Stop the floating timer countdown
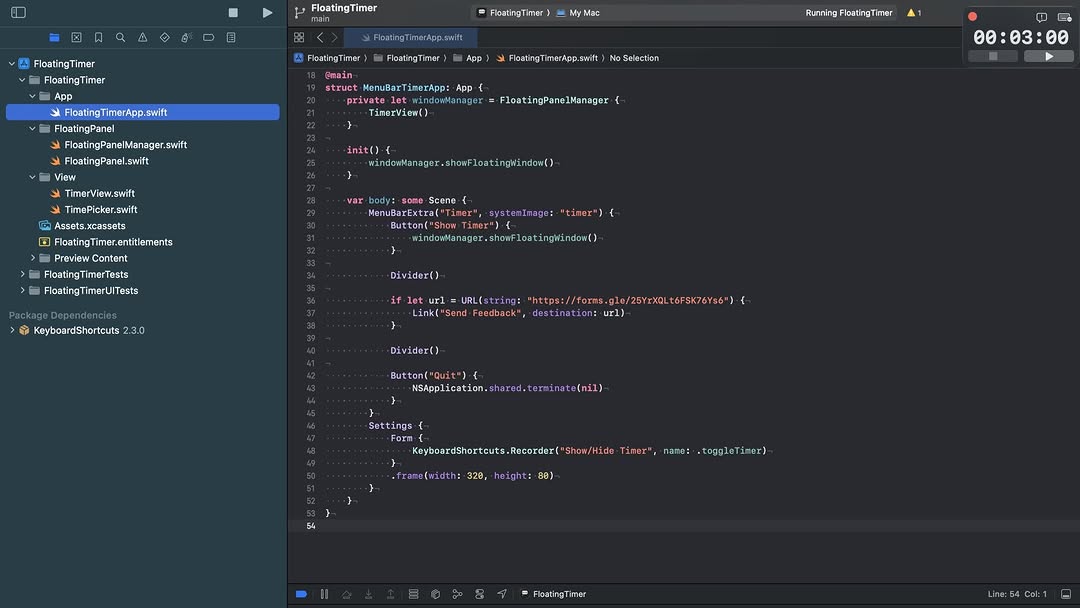 click(993, 56)
